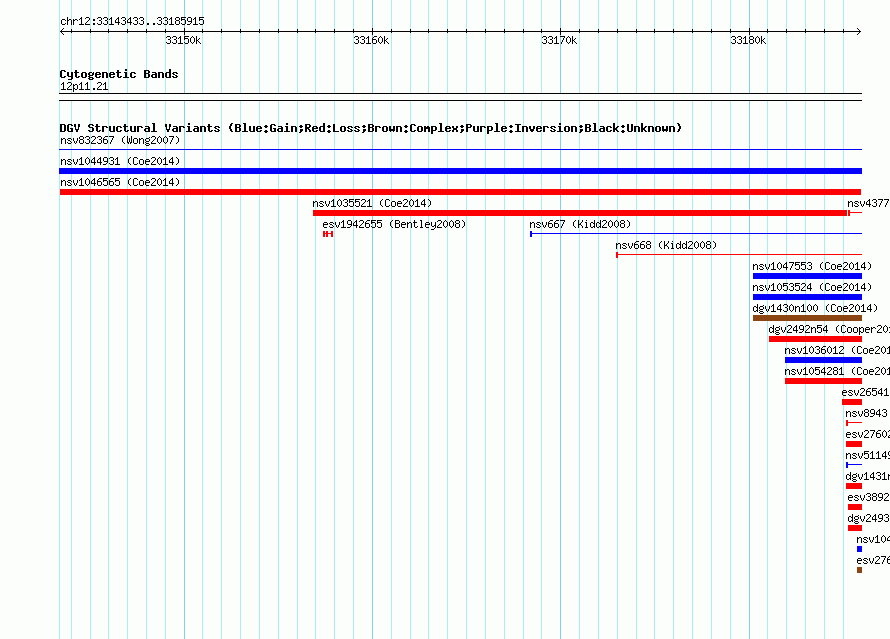Open the nsv1053524 (Coe2014) label

coord(812,287)
